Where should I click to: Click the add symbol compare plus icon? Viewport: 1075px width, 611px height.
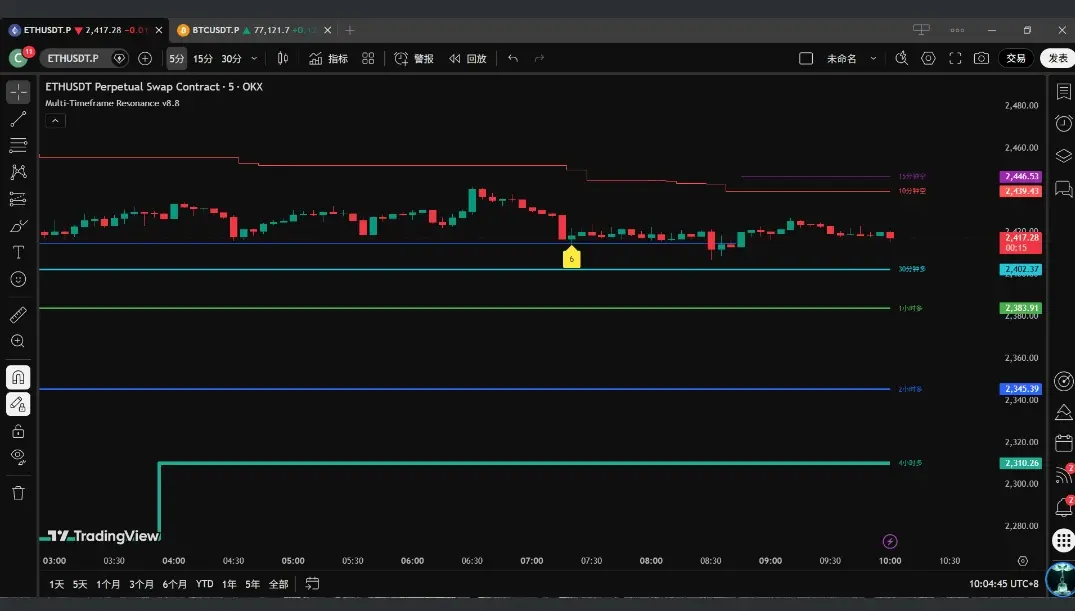point(145,58)
